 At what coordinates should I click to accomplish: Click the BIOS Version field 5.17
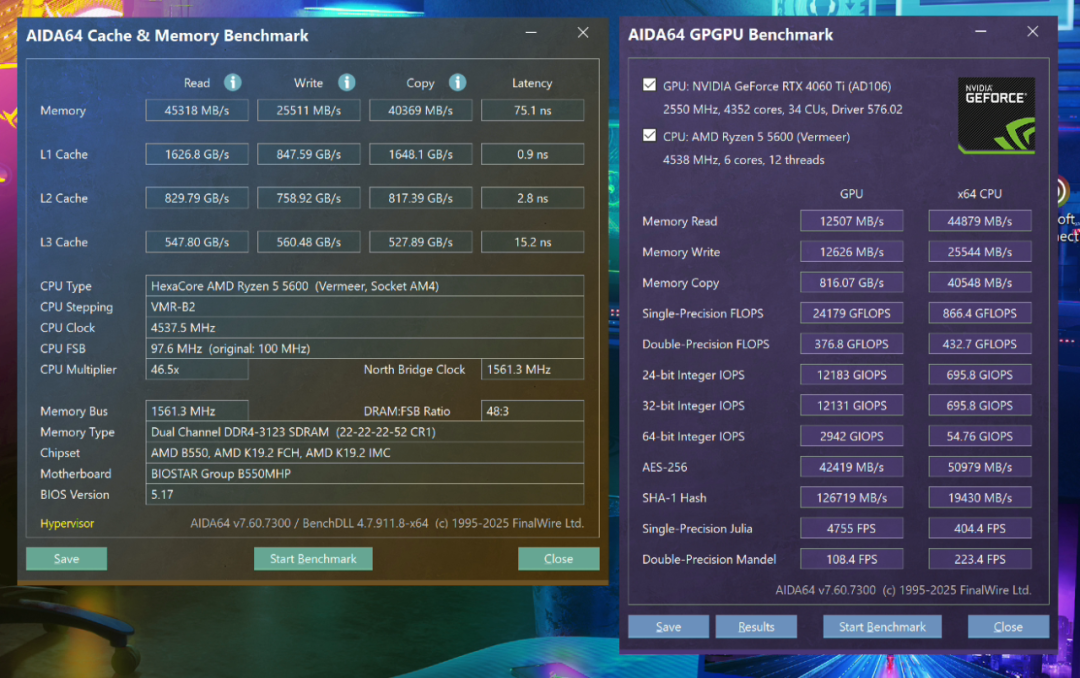coord(364,495)
